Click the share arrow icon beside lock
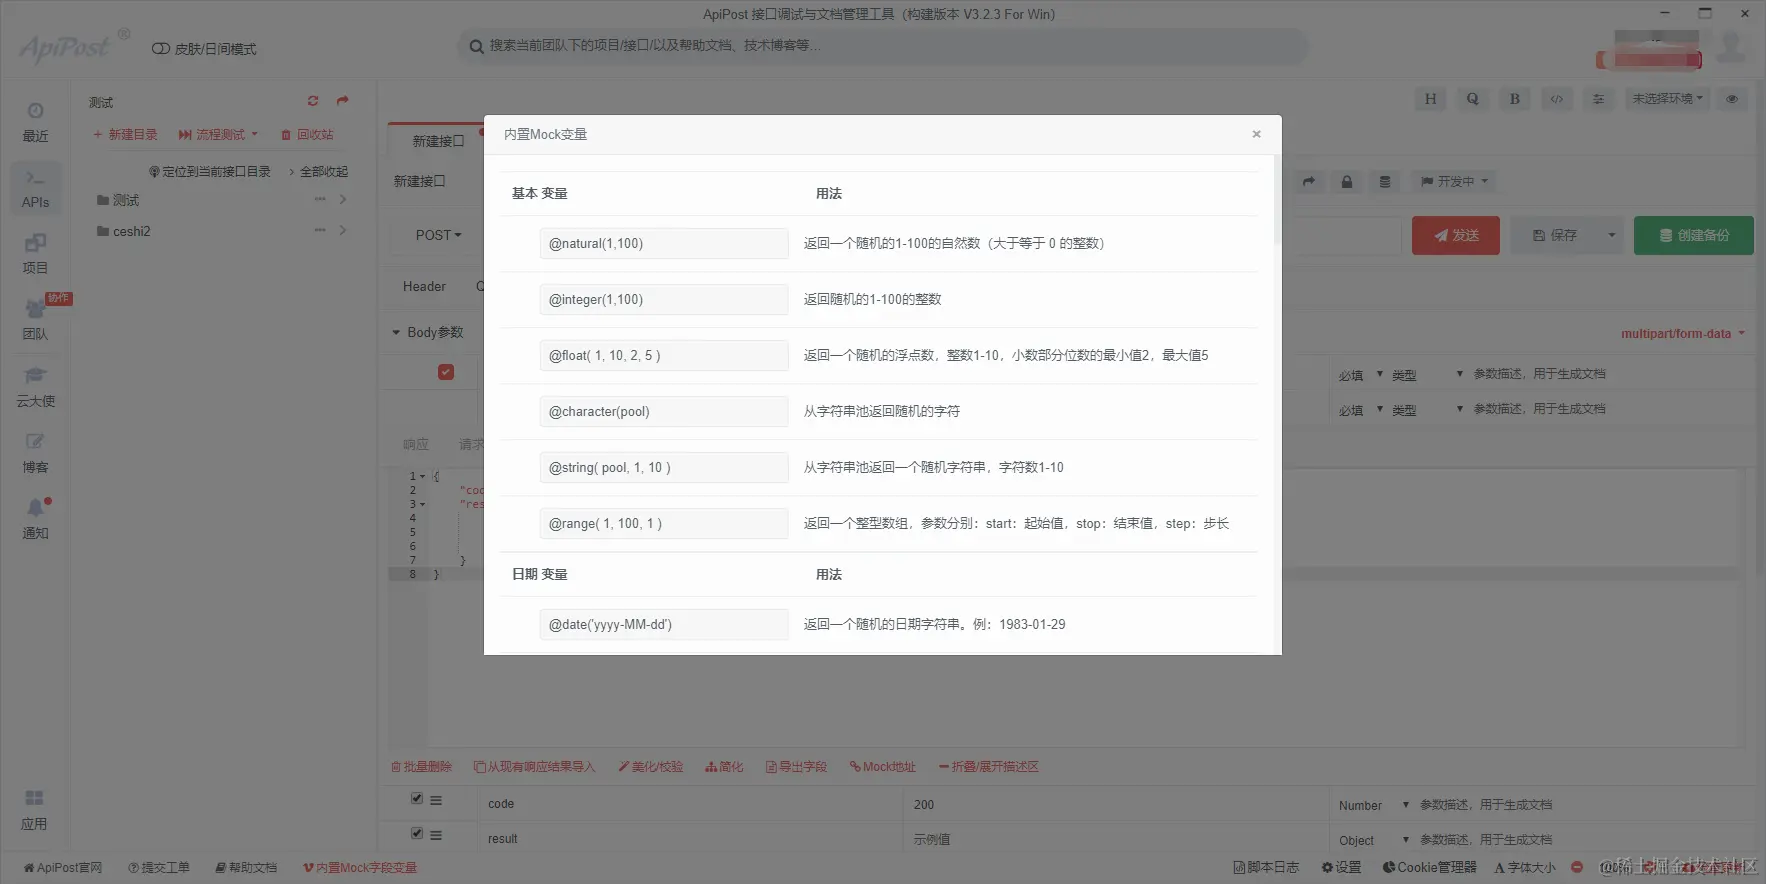The image size is (1766, 884). pyautogui.click(x=1309, y=181)
